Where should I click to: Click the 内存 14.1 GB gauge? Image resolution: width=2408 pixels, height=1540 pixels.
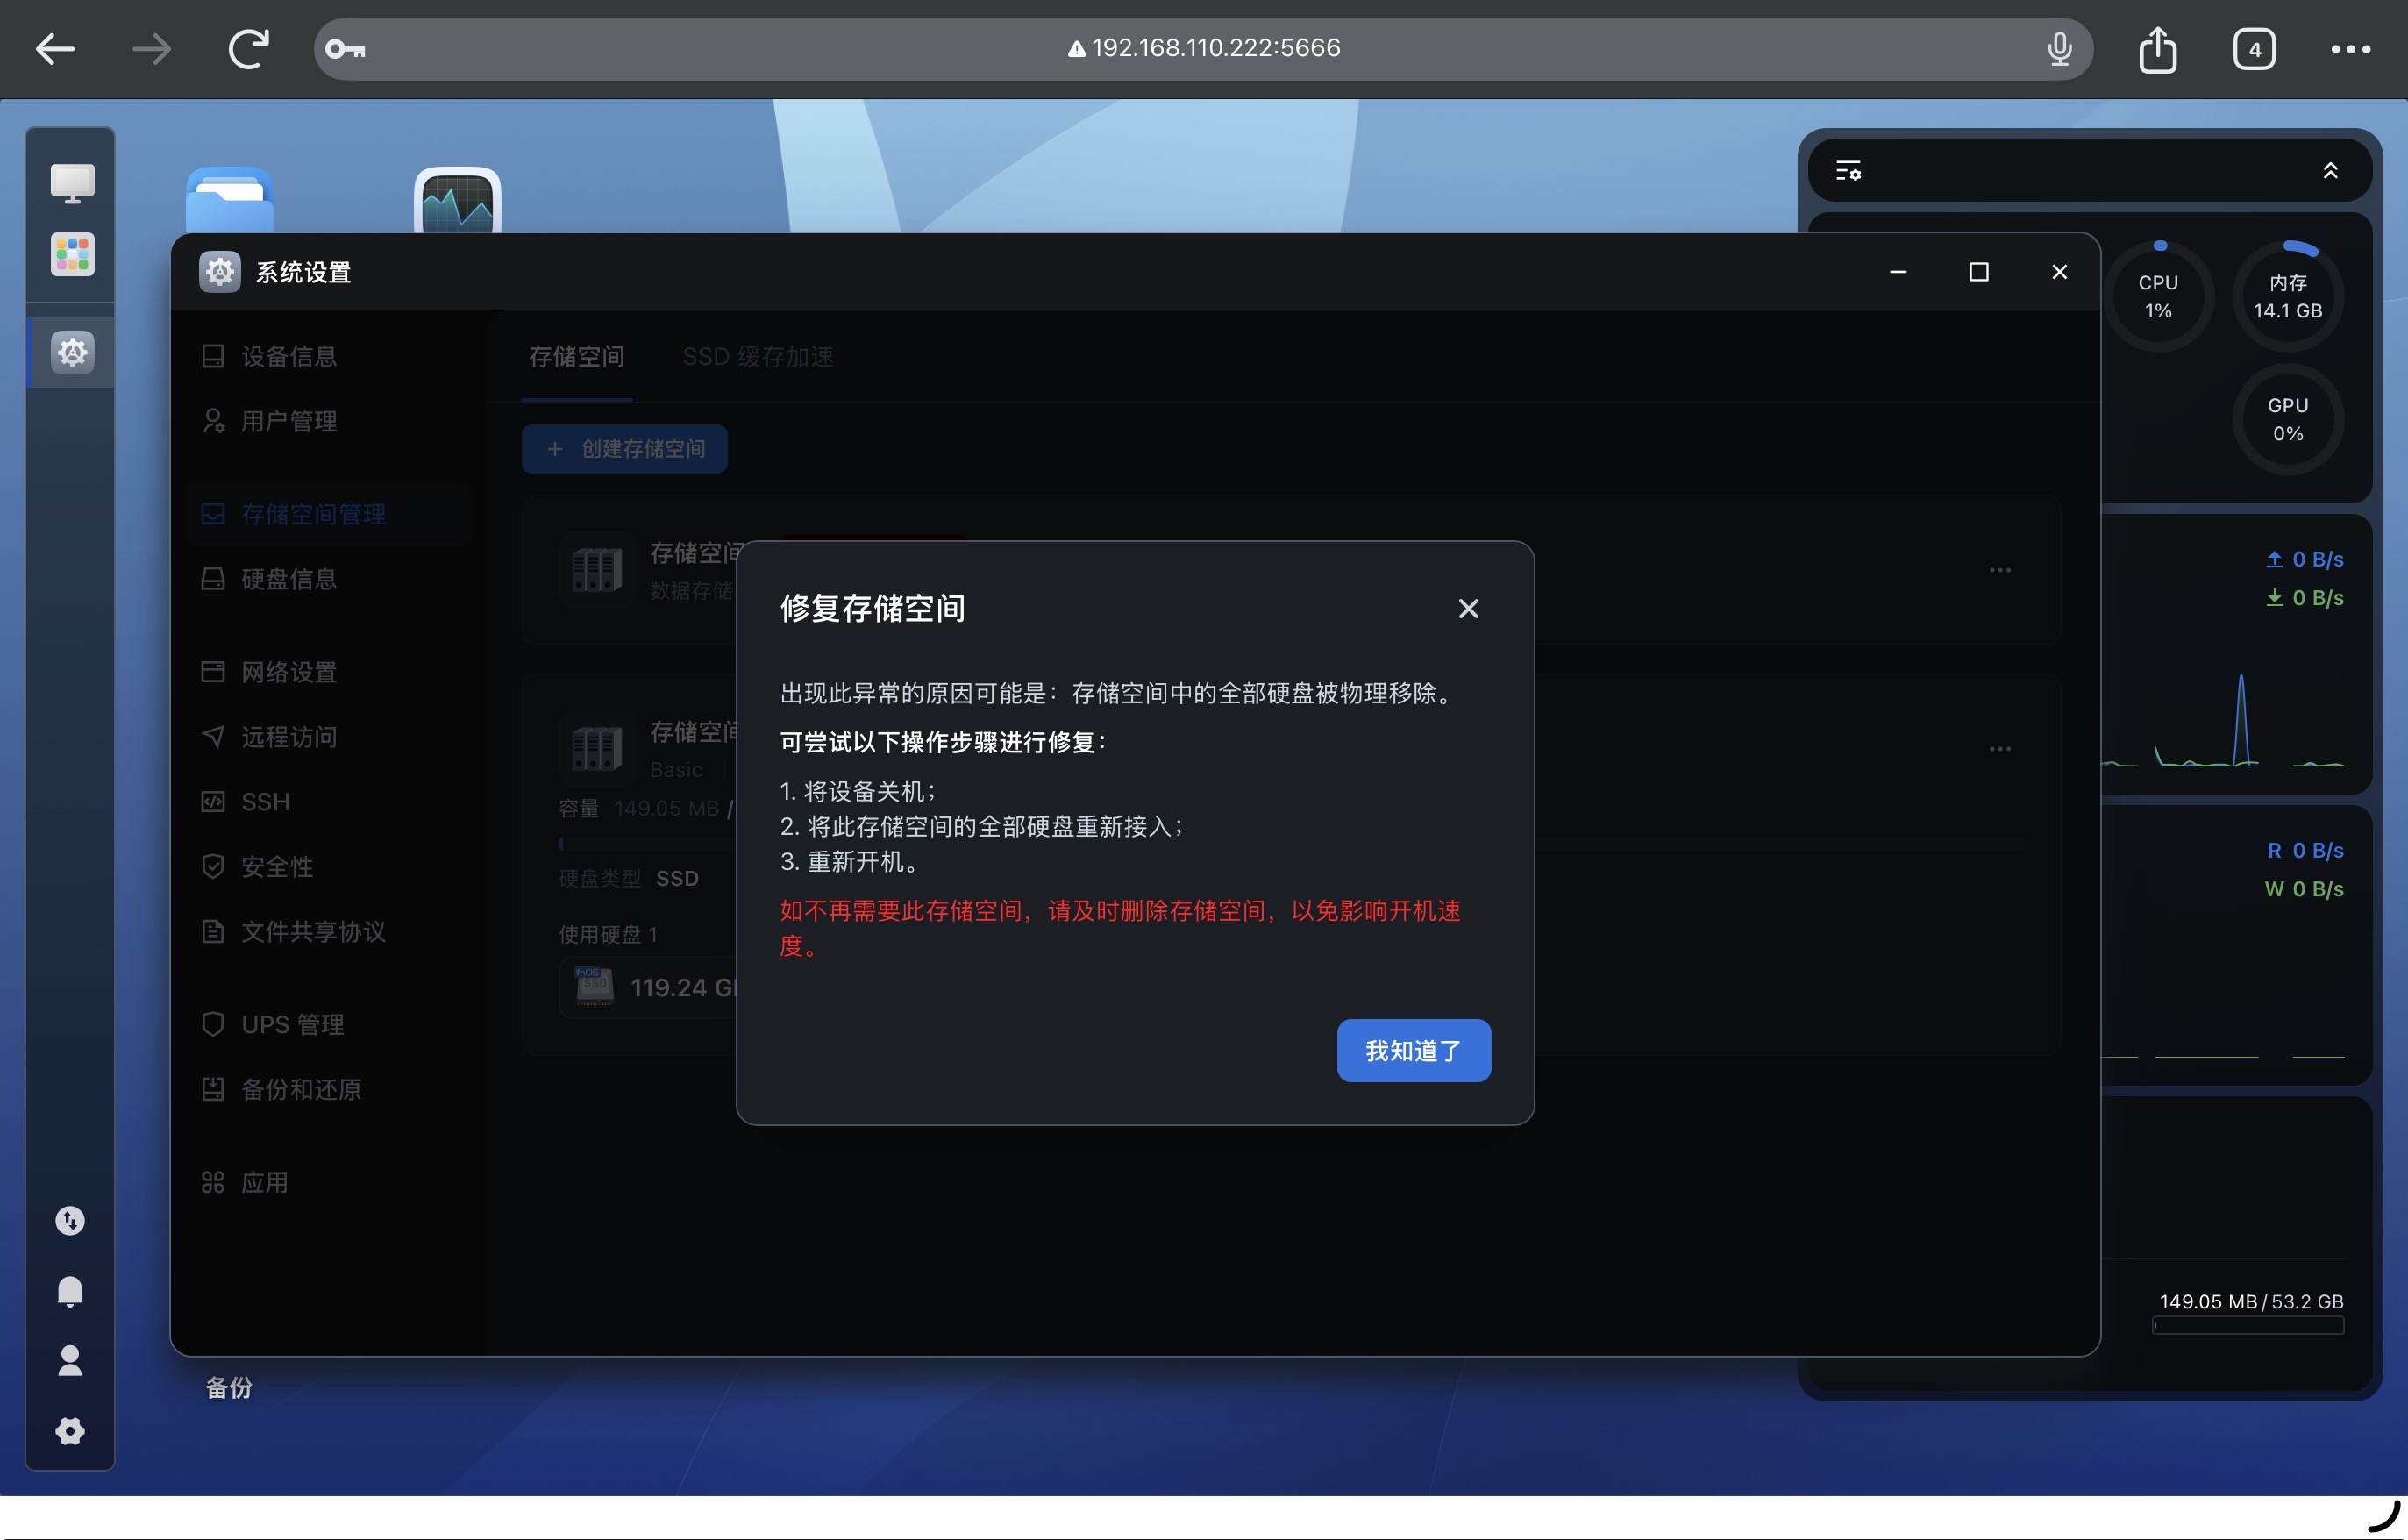(x=2287, y=296)
